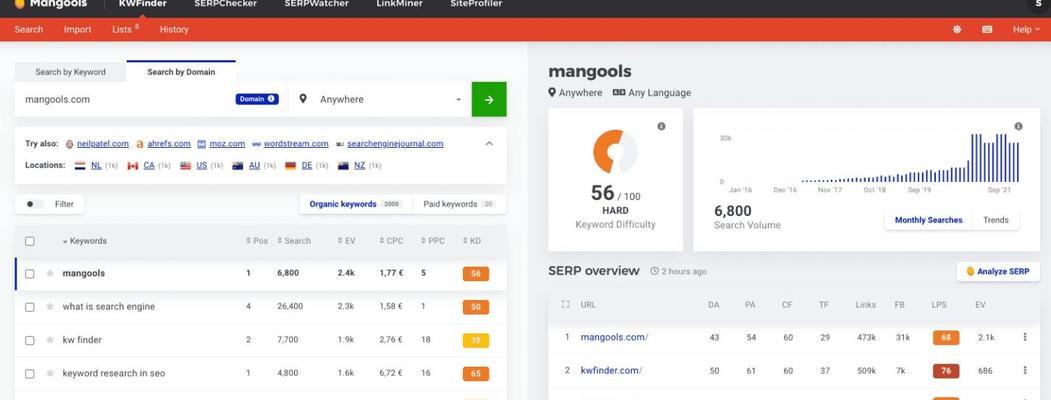Viewport: 1051px width, 400px height.
Task: Open the wordstream.com suggestion link
Action: tap(296, 143)
